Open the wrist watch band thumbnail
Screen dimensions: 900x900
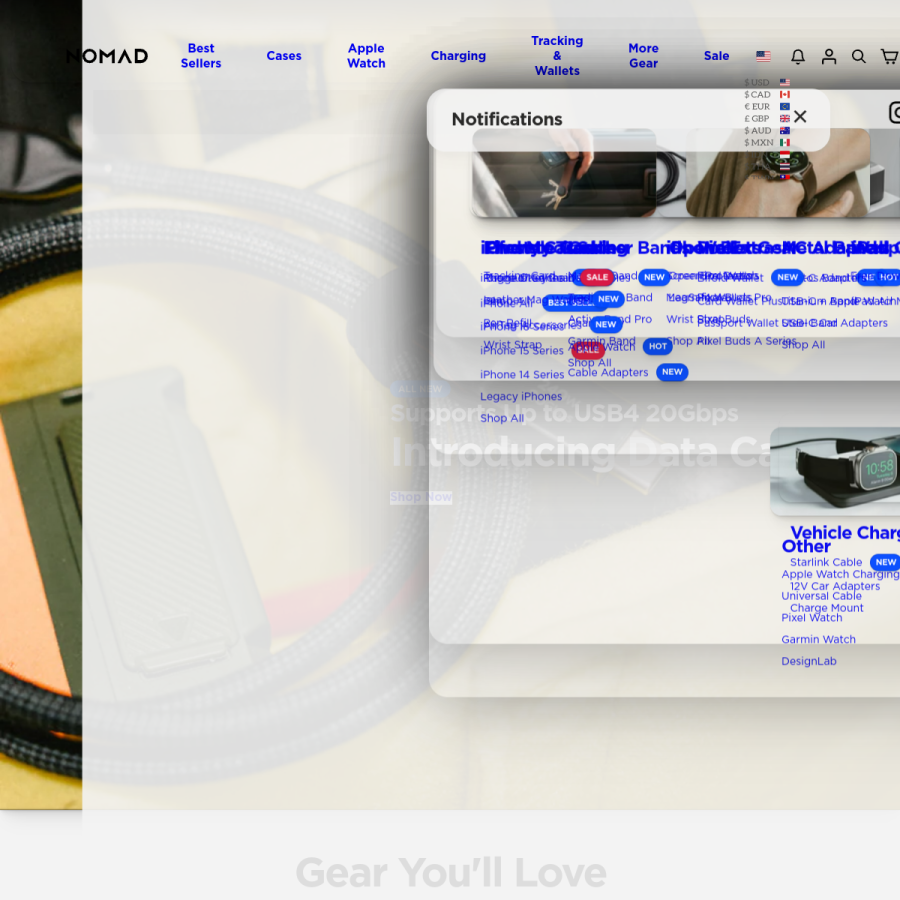[778, 173]
